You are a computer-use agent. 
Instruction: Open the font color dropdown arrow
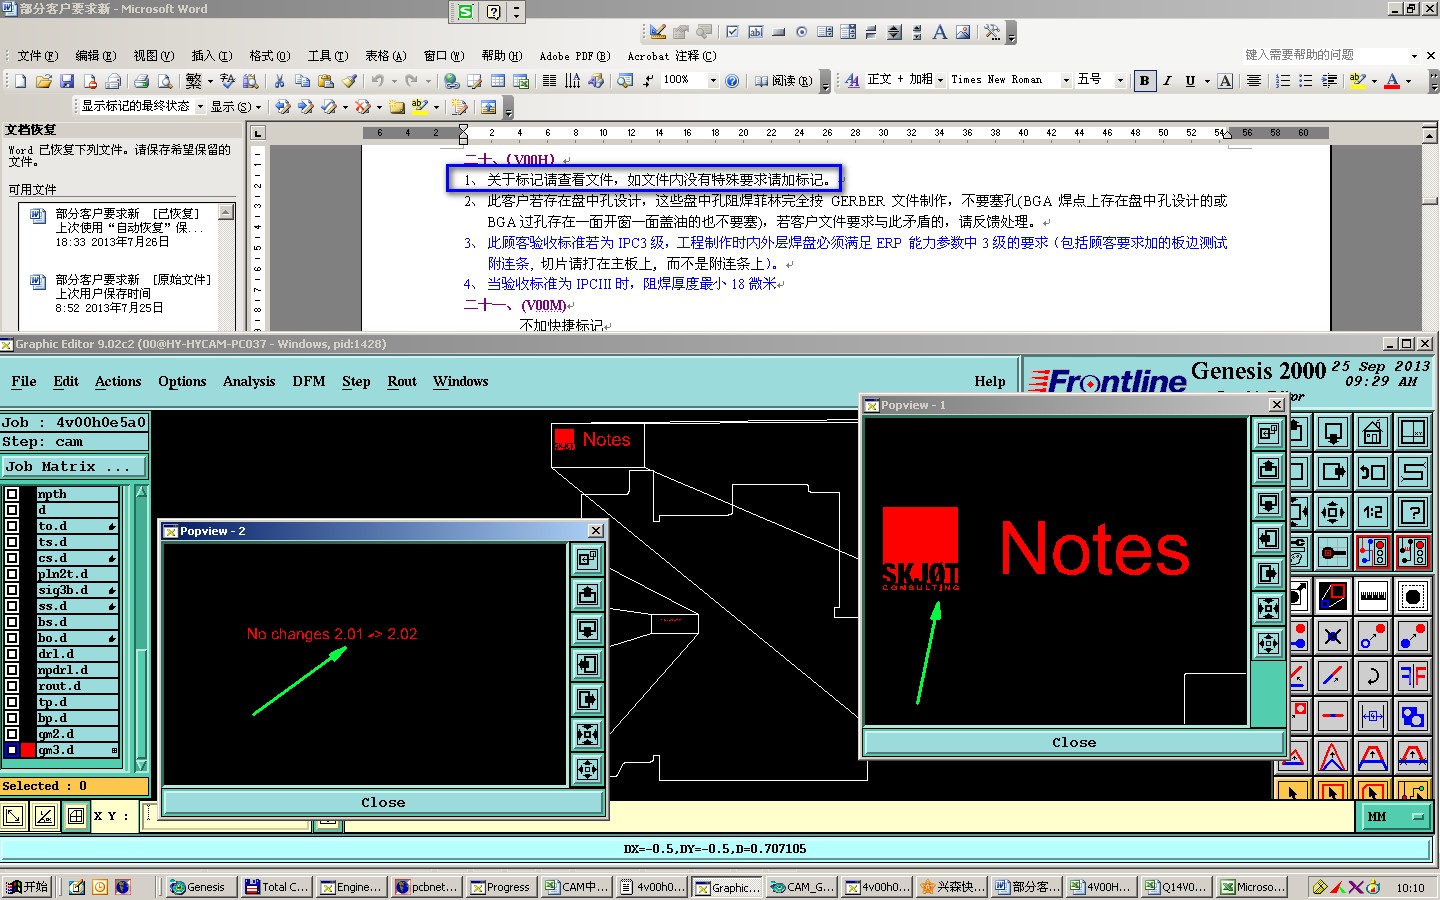(x=1409, y=81)
